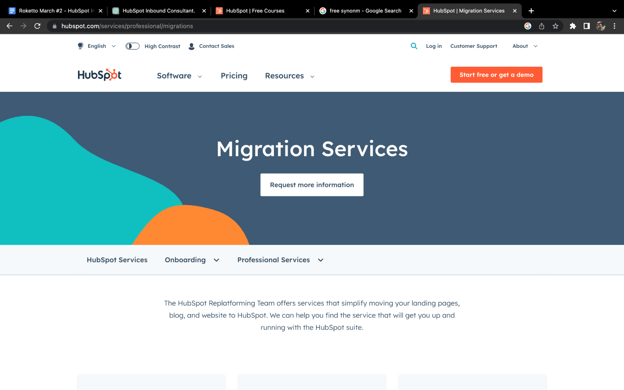
Task: Close the HubSpot Inbound Consultant tab
Action: coord(204,11)
